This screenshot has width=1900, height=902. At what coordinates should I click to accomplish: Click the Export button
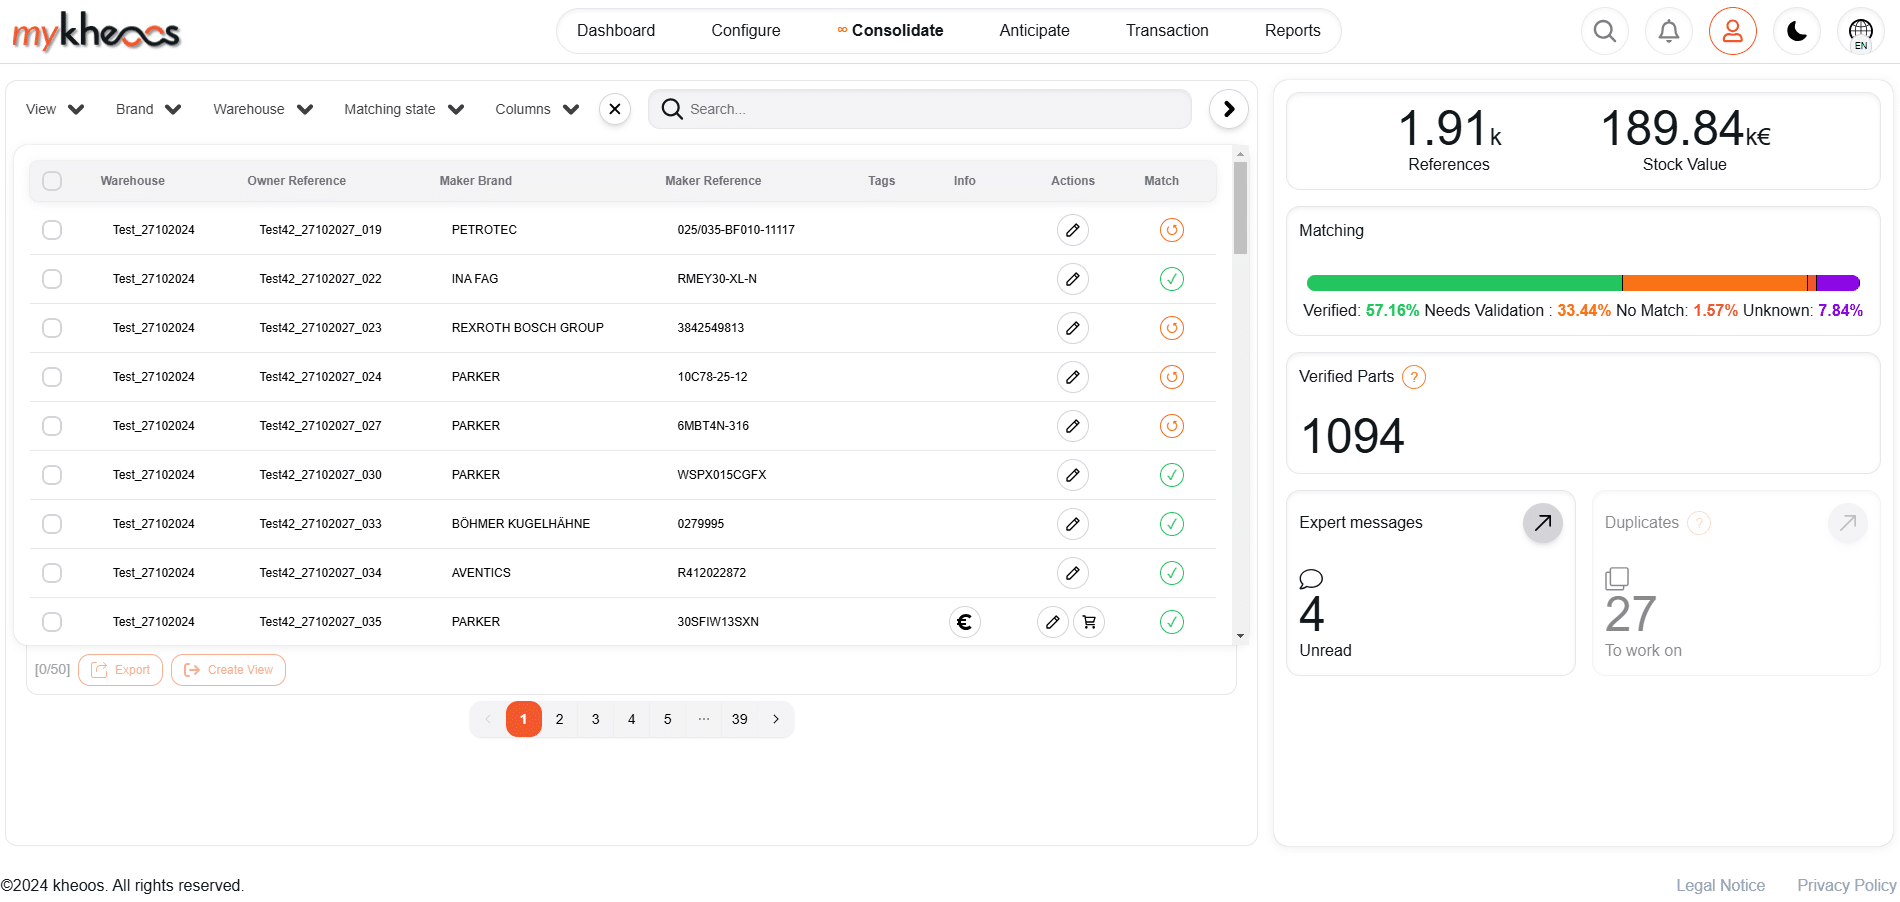[121, 670]
